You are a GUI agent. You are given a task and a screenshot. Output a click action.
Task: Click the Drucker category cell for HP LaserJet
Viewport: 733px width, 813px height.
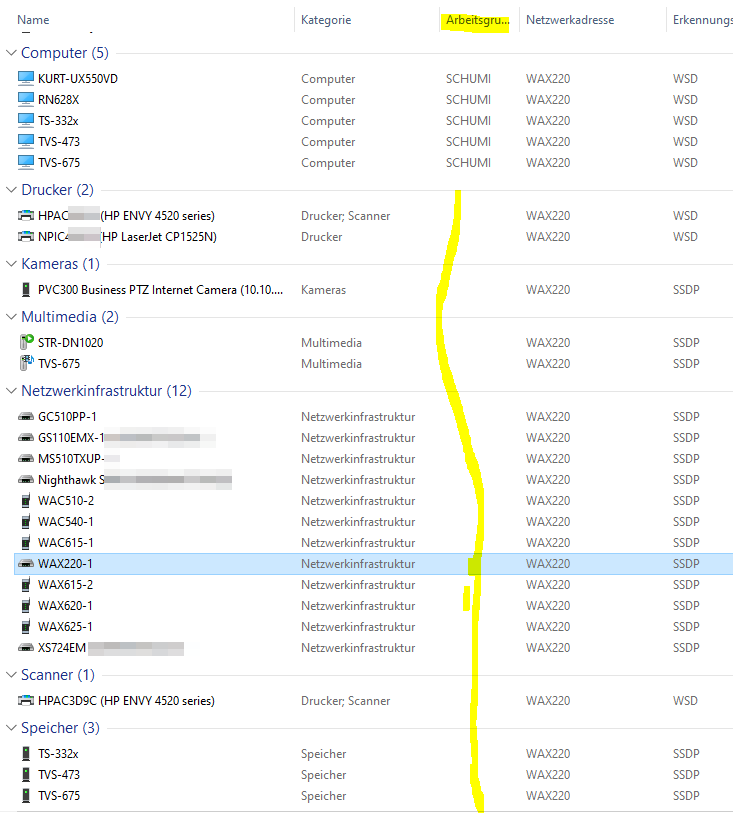pyautogui.click(x=321, y=236)
